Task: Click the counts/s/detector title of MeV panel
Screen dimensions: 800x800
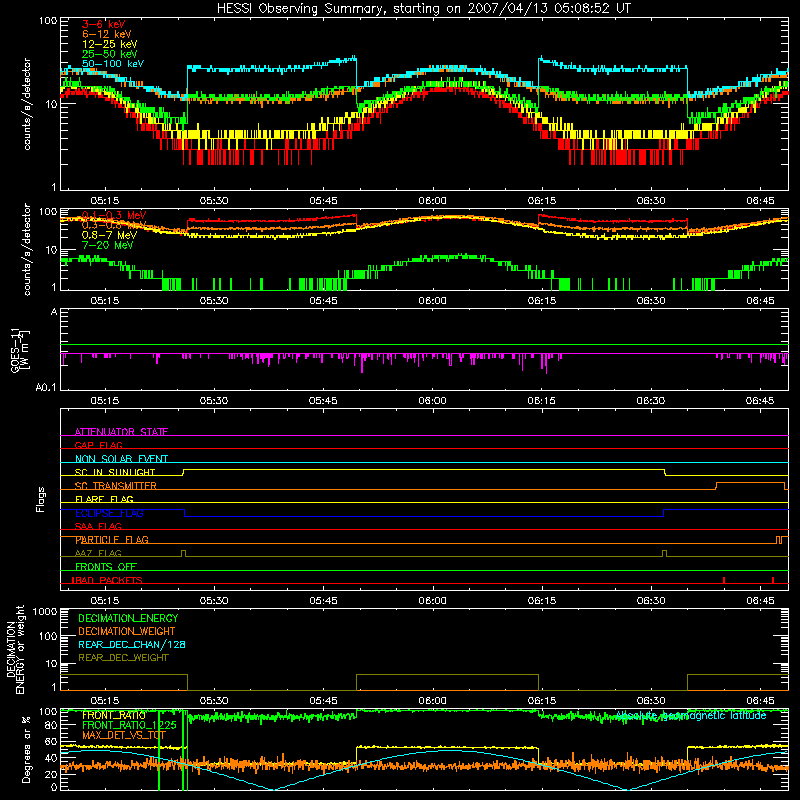Action: tap(27, 249)
